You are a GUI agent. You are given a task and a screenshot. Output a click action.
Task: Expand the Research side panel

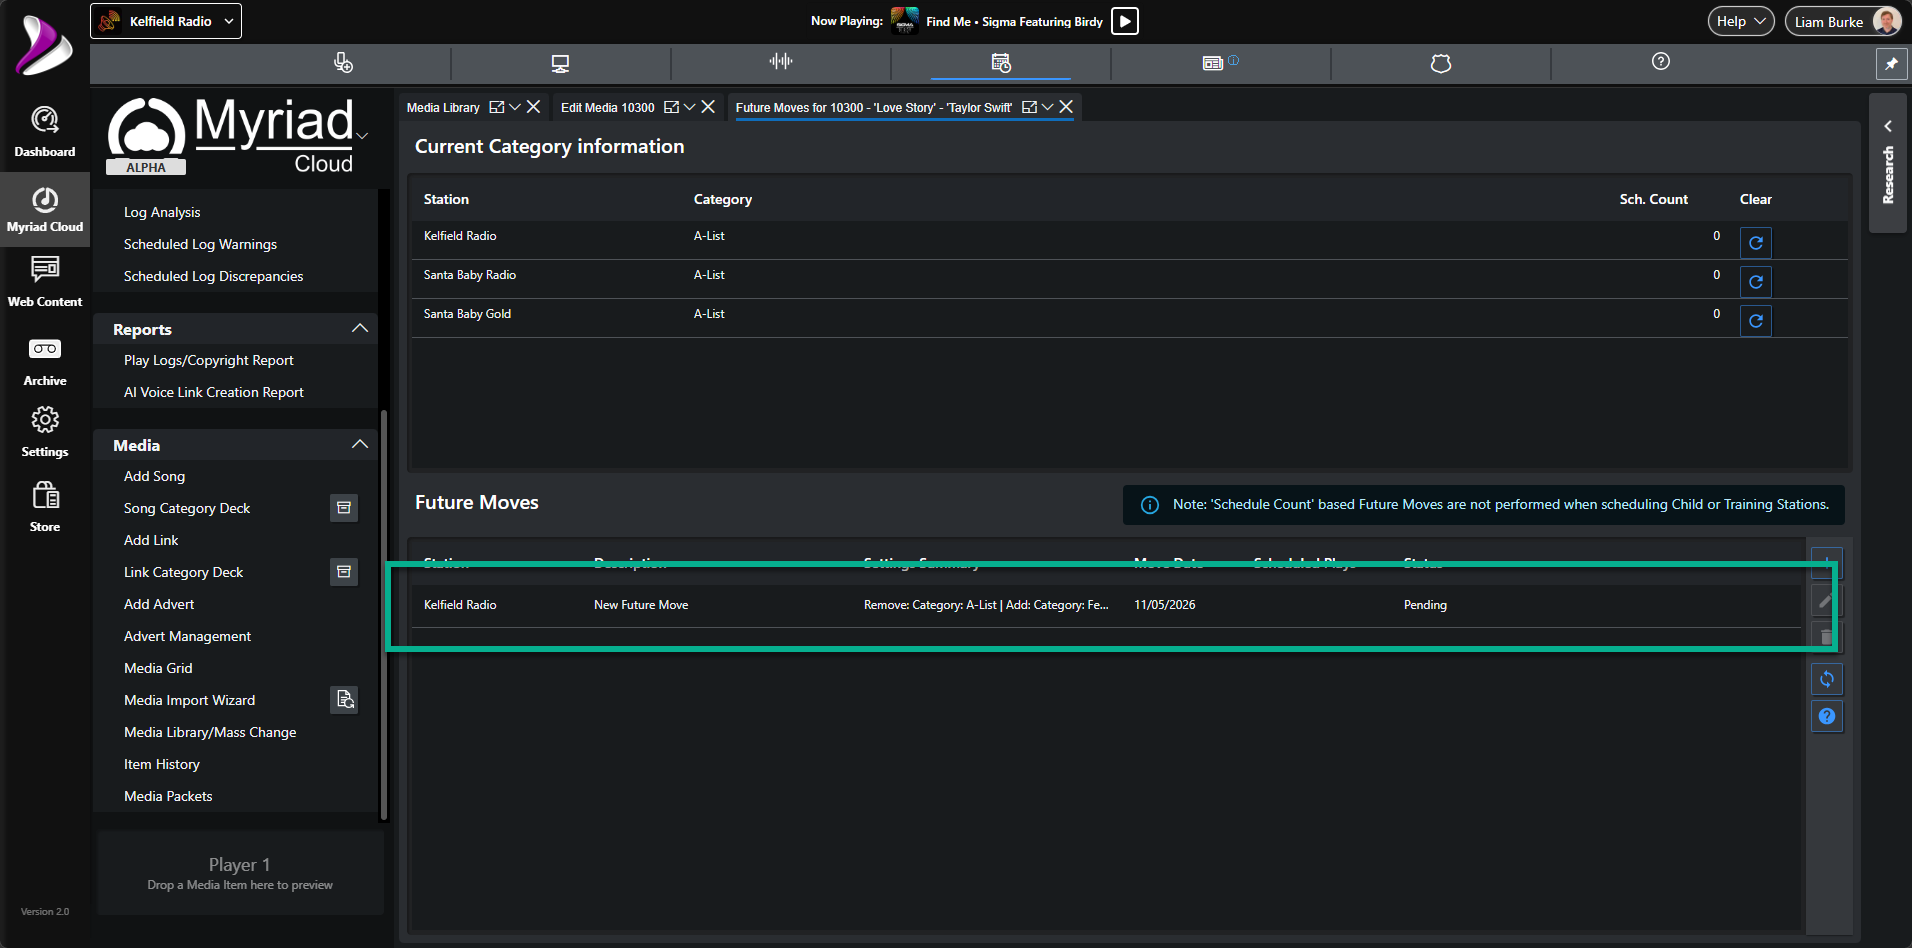(1888, 163)
